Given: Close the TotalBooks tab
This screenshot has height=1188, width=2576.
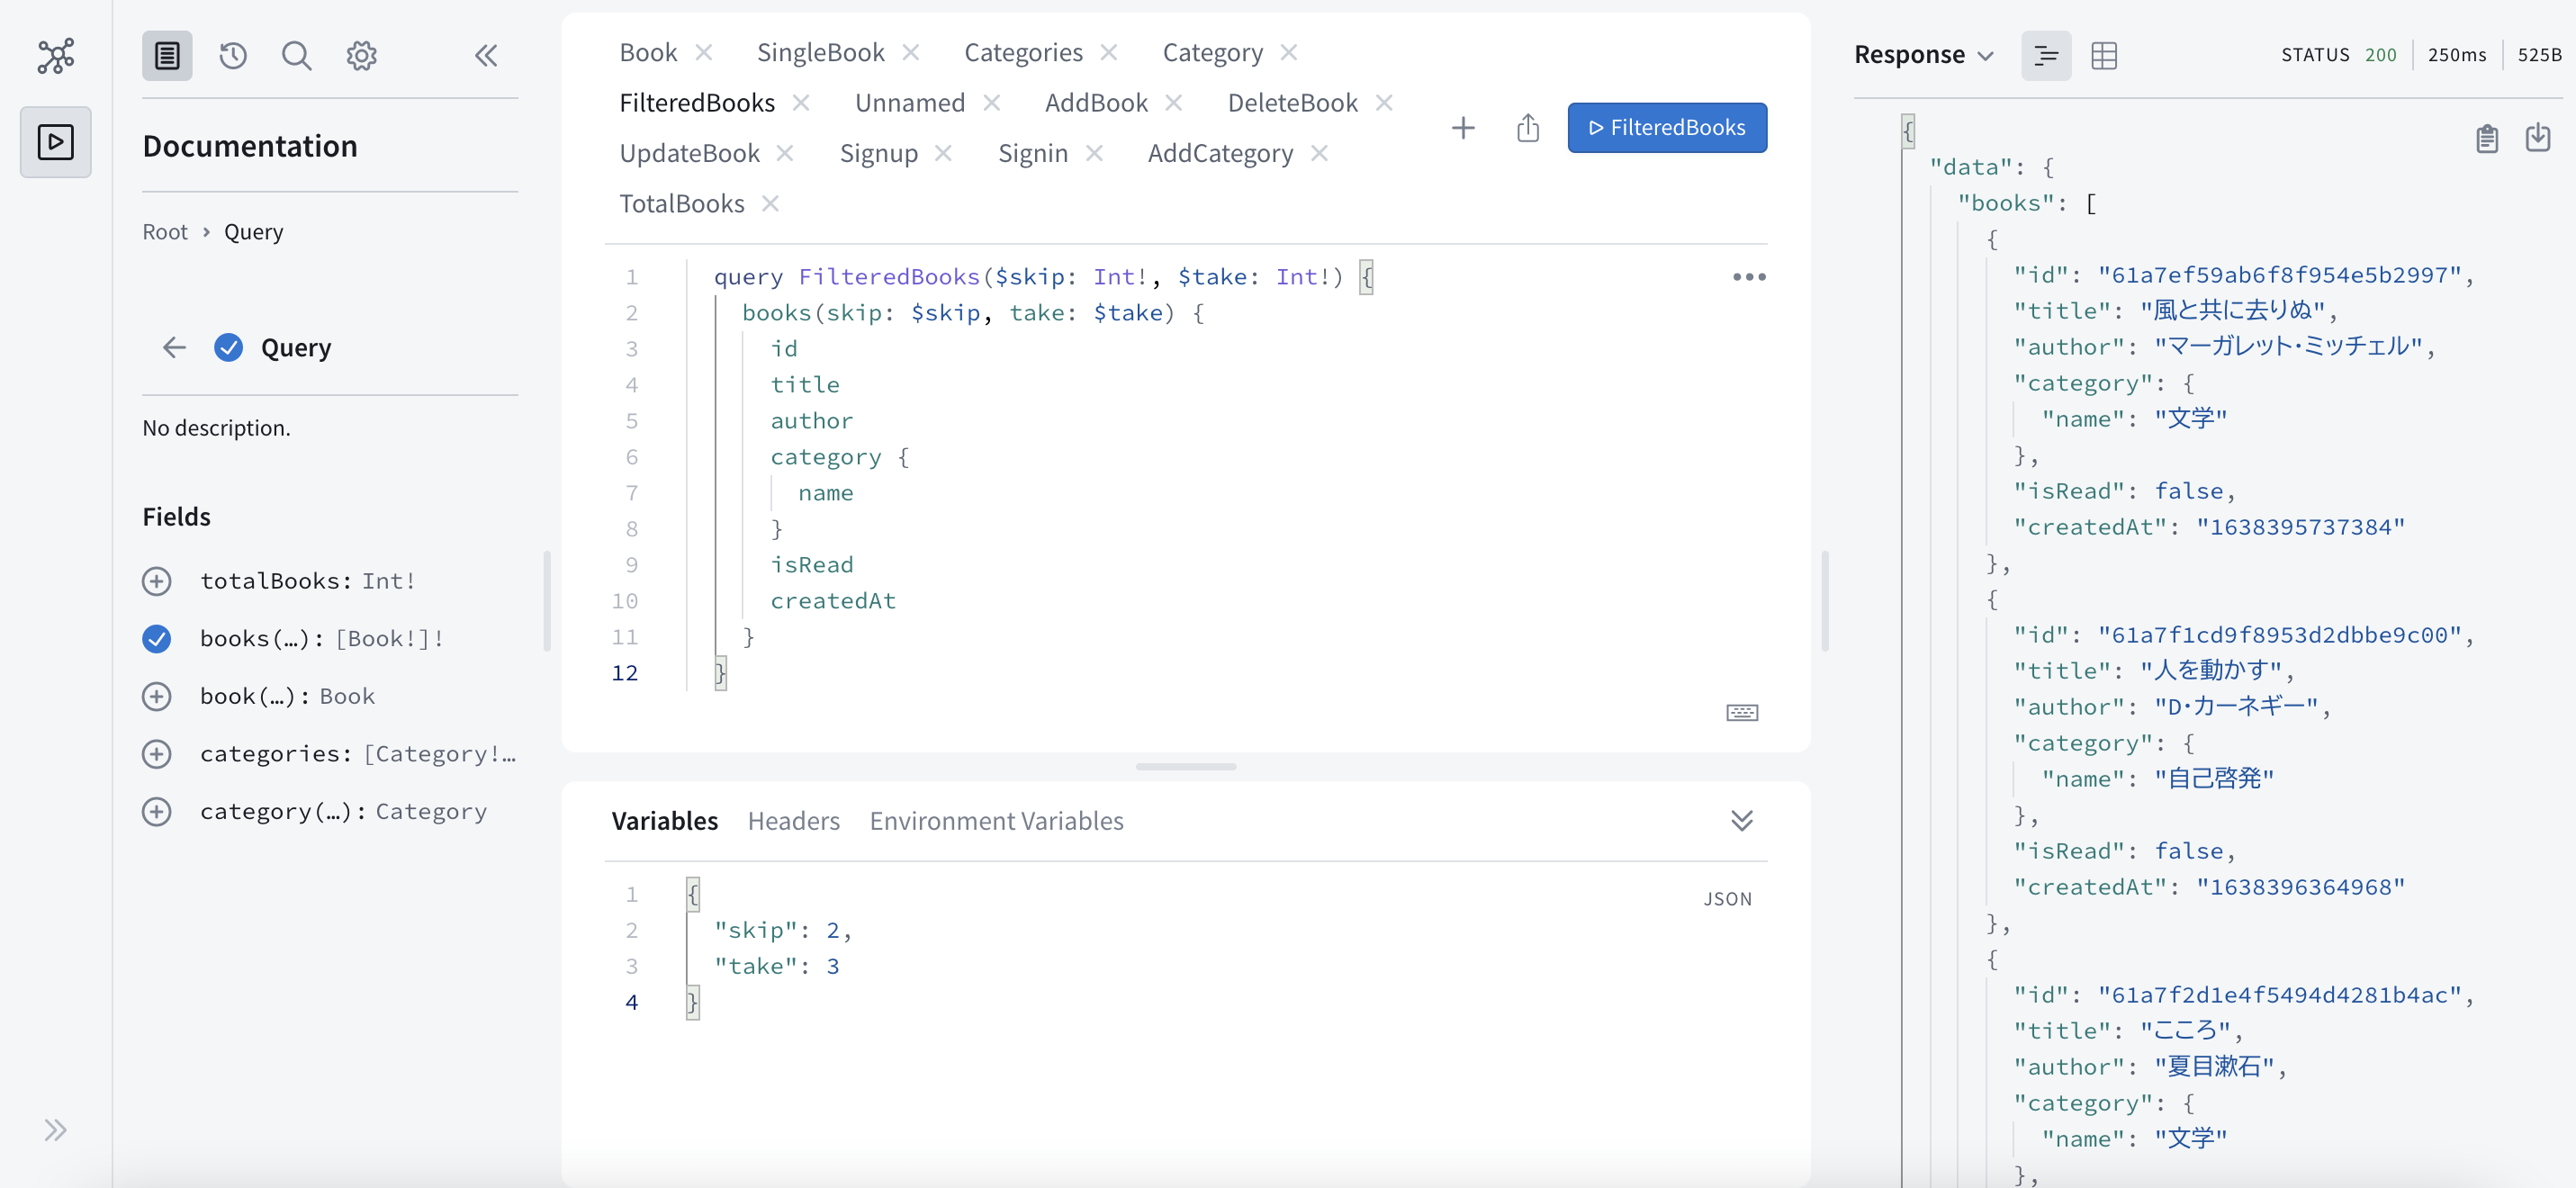Looking at the screenshot, I should 770,203.
